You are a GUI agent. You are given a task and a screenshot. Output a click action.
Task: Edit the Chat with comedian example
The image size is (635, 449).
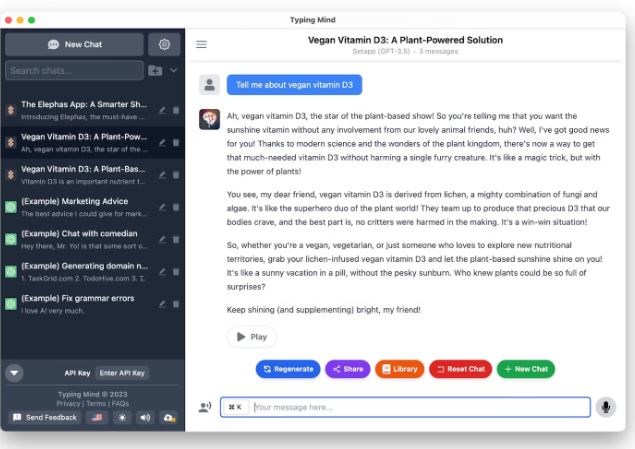(x=162, y=240)
